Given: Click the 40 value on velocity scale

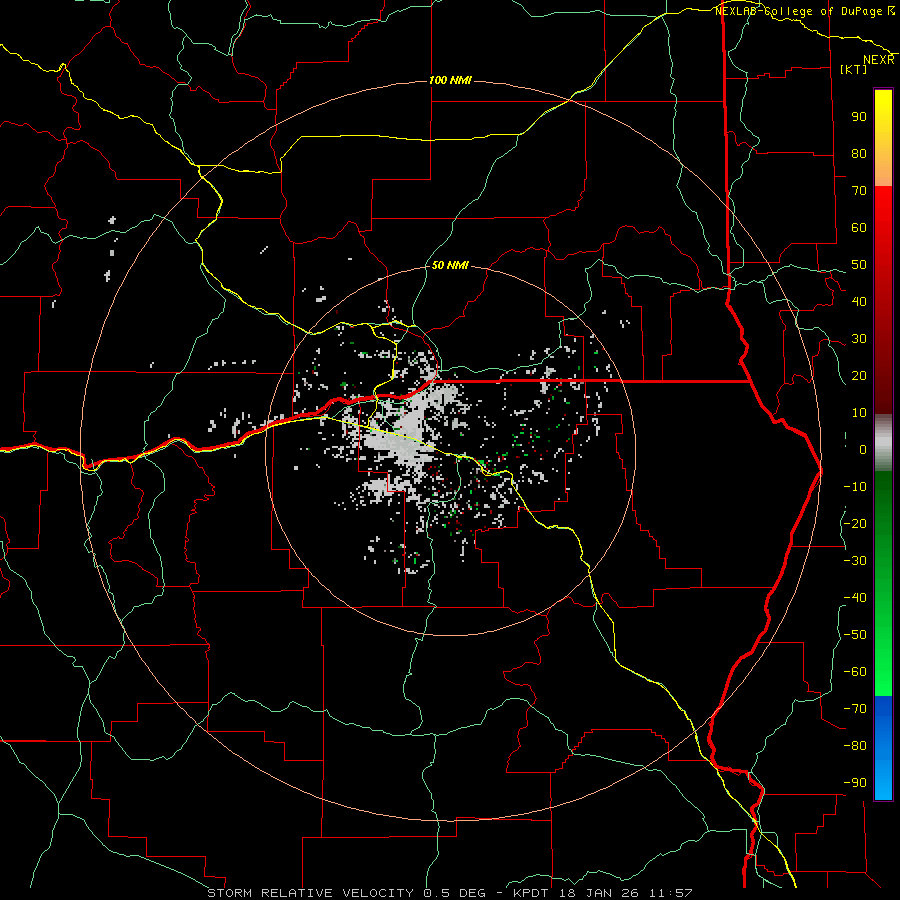Looking at the screenshot, I should pyautogui.click(x=859, y=301).
